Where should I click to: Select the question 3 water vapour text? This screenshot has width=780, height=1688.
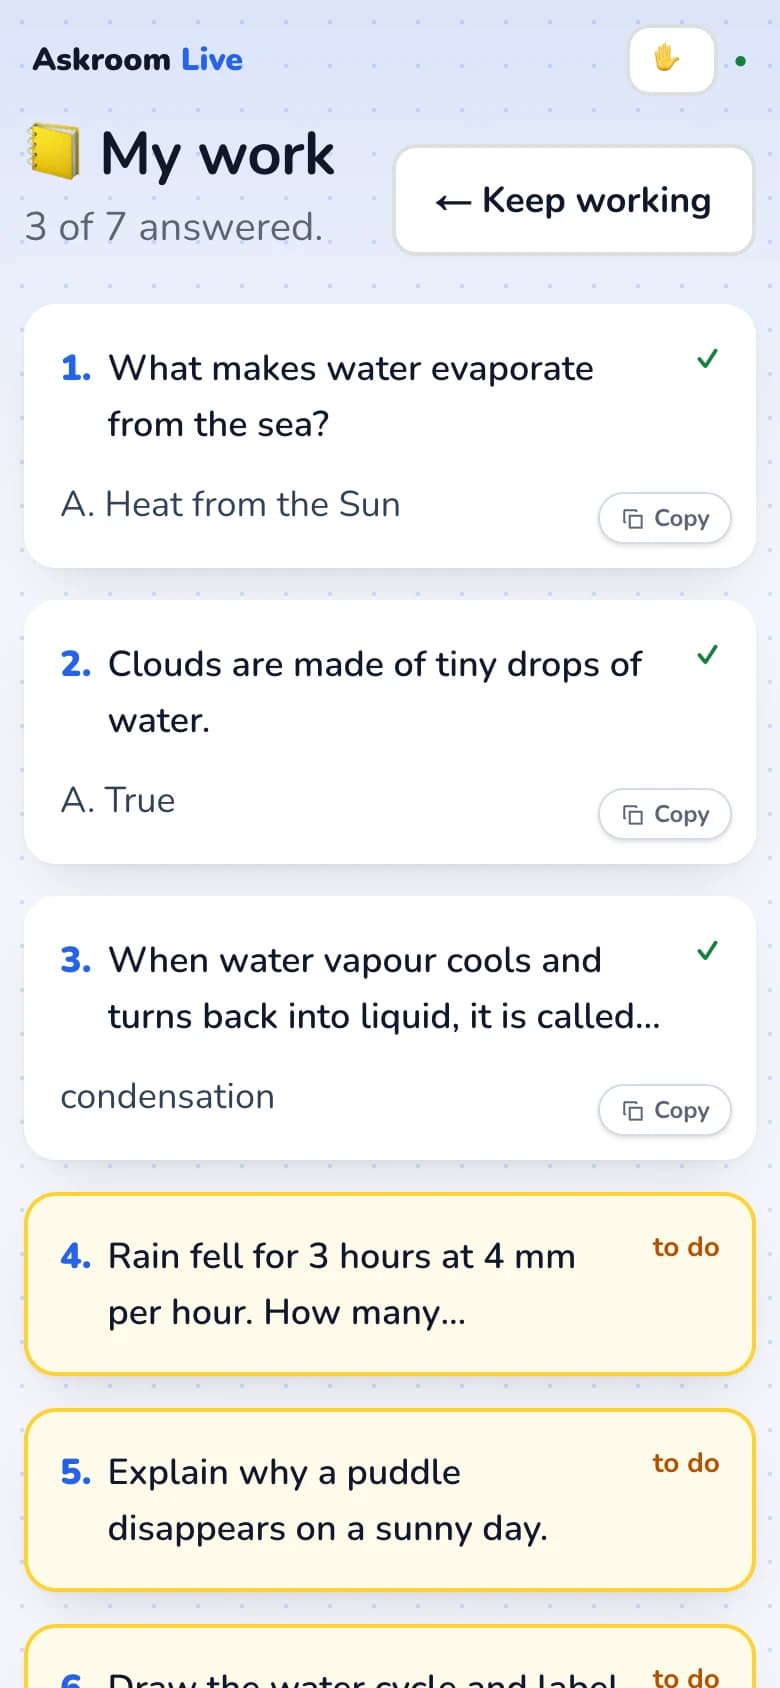384,988
